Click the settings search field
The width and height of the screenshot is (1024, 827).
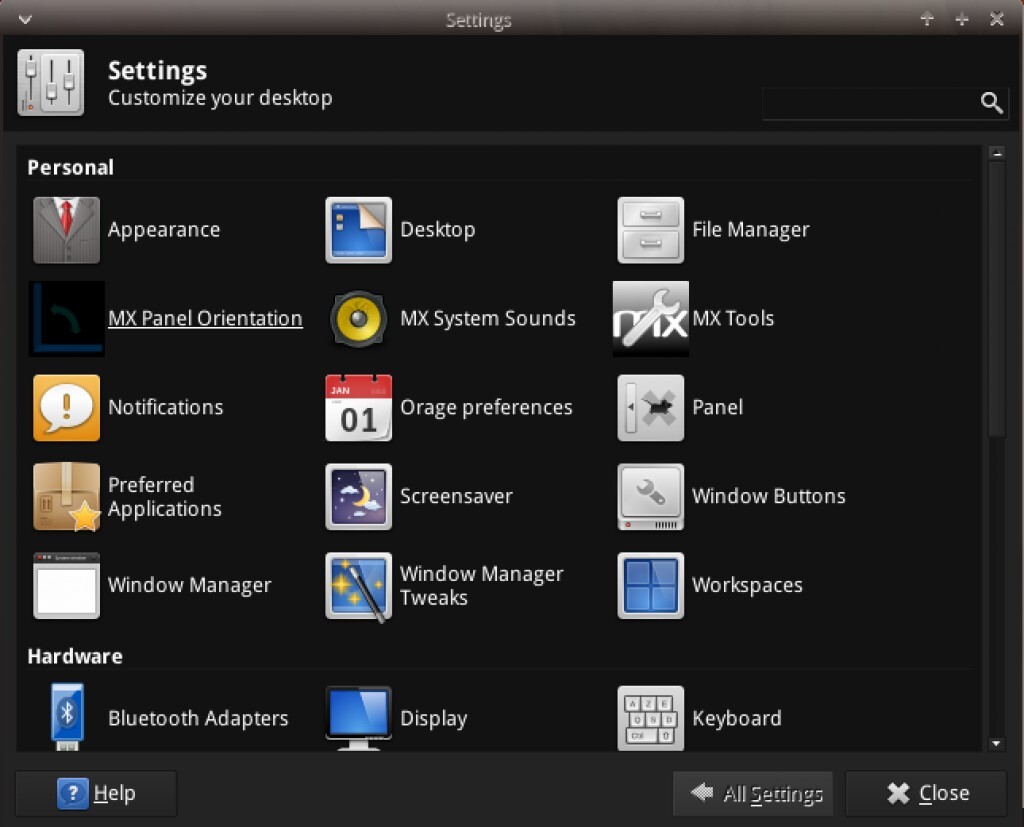point(870,103)
